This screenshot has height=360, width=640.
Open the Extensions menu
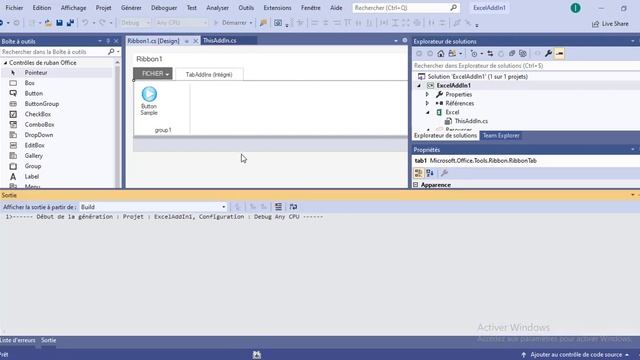pyautogui.click(x=278, y=8)
